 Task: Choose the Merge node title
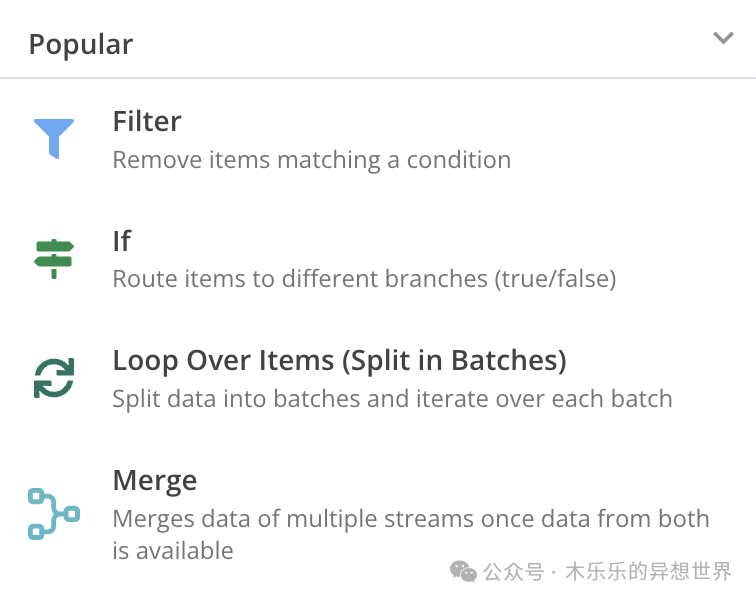[155, 481]
